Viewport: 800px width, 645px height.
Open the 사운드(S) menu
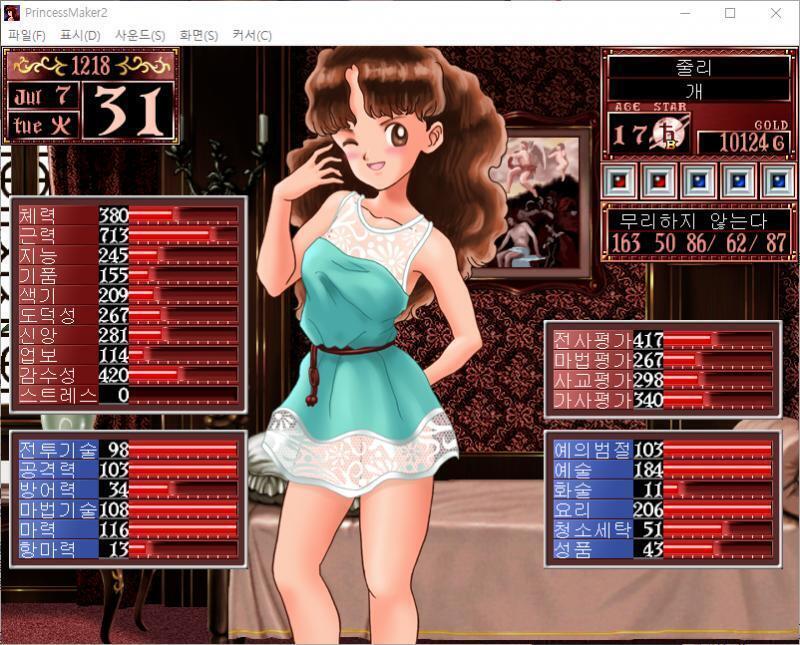pyautogui.click(x=140, y=35)
